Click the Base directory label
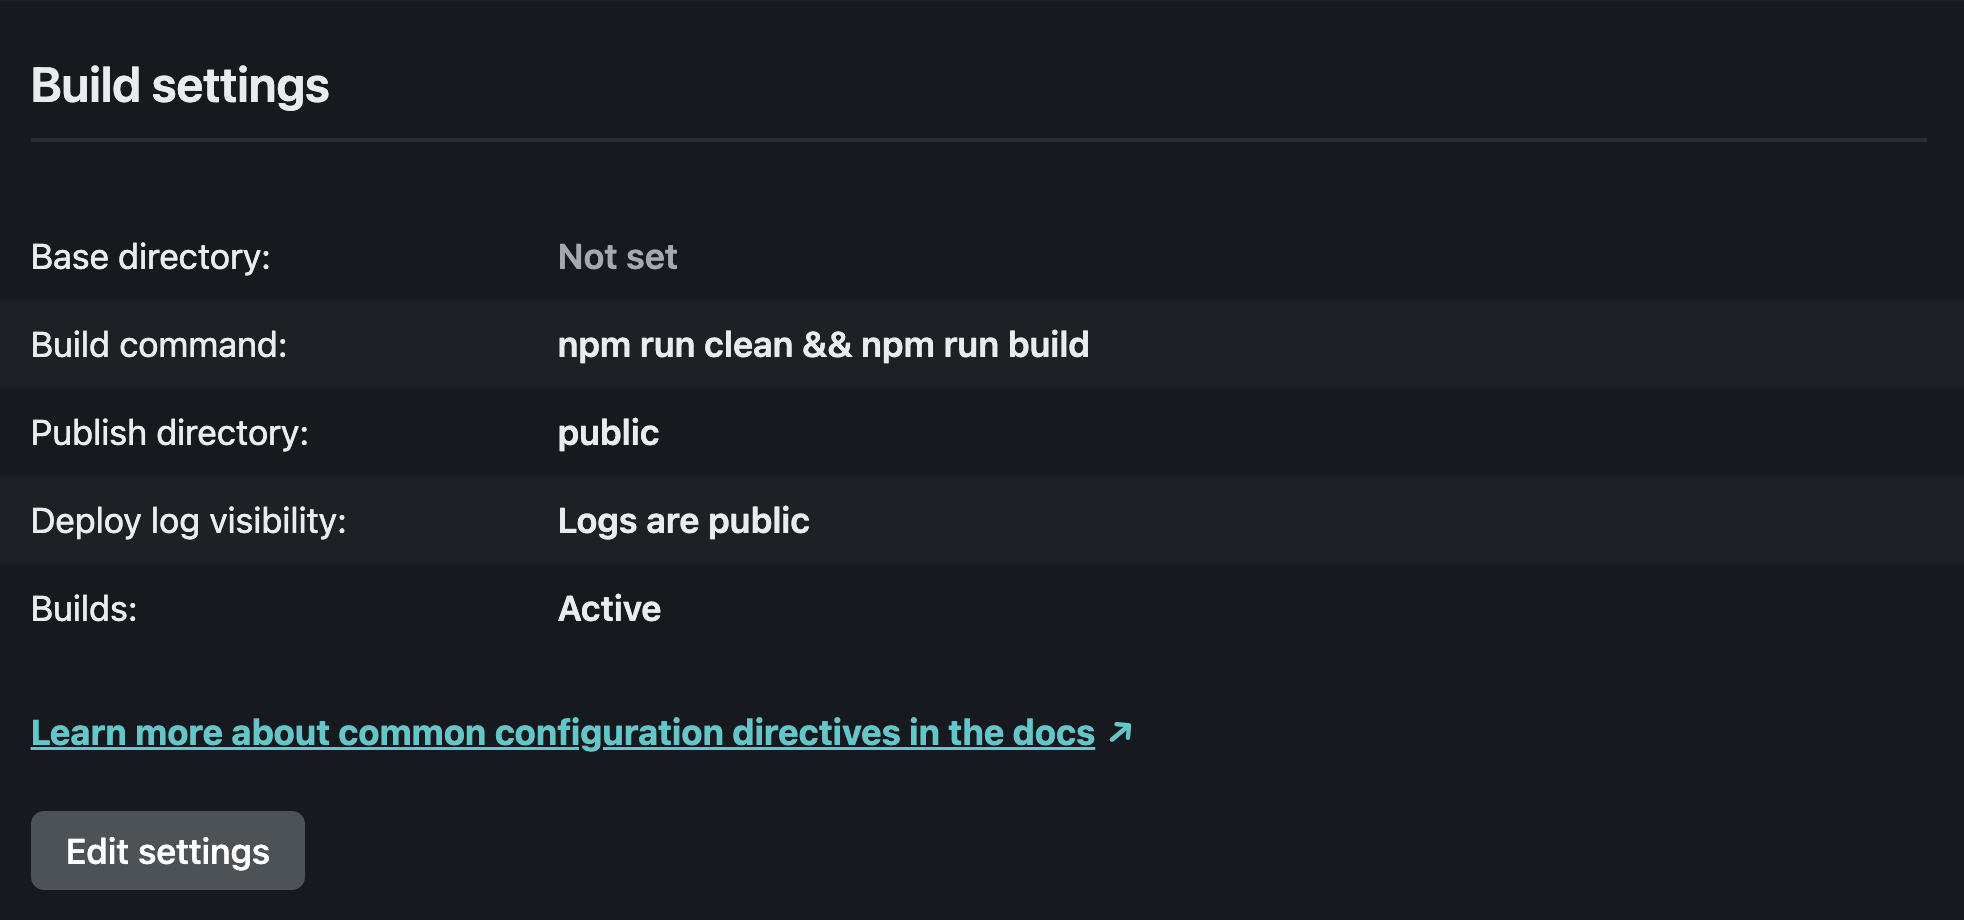The image size is (1964, 920). (x=150, y=257)
